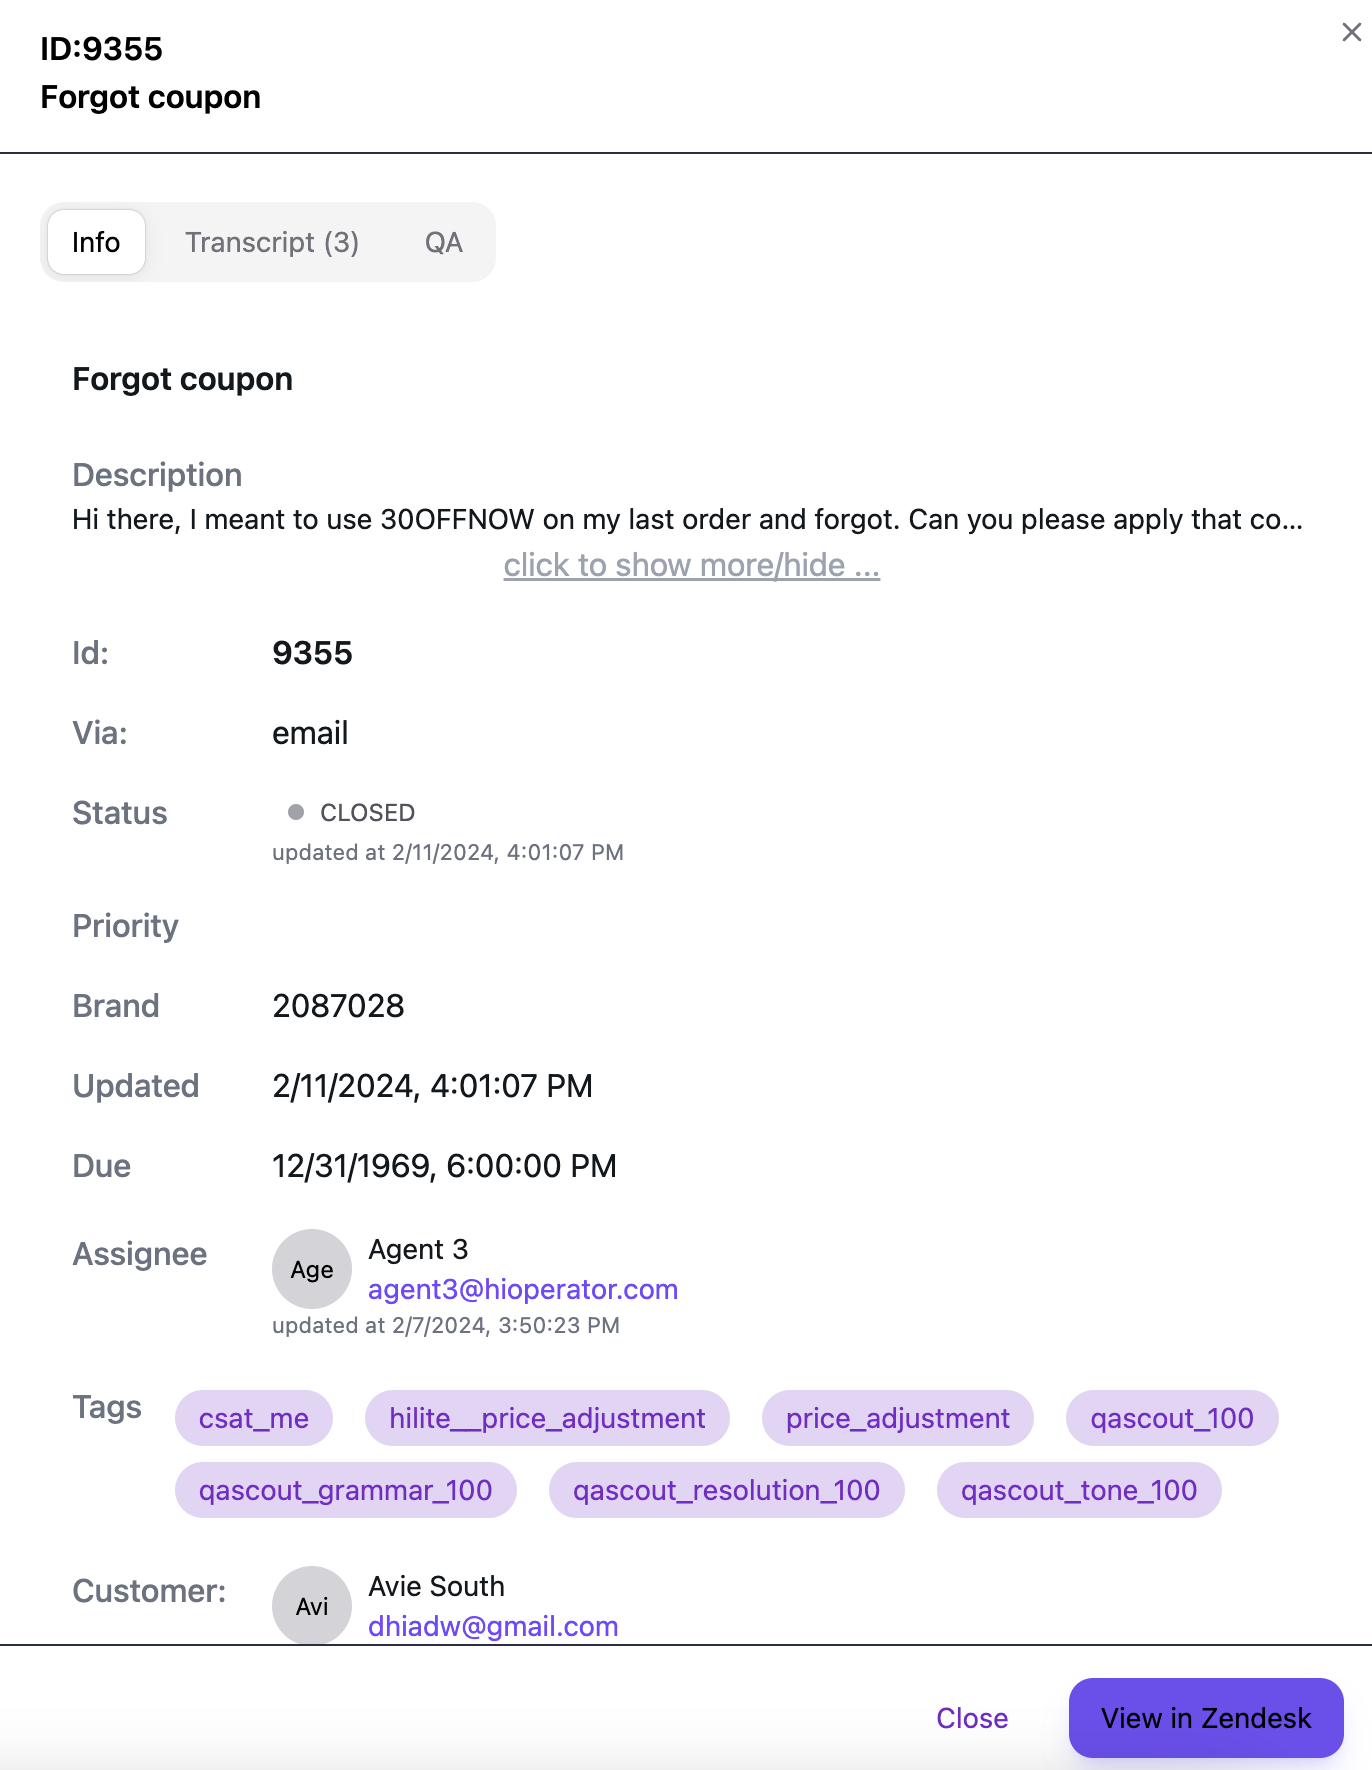Click the CLOSED status indicator dot

pyautogui.click(x=296, y=812)
